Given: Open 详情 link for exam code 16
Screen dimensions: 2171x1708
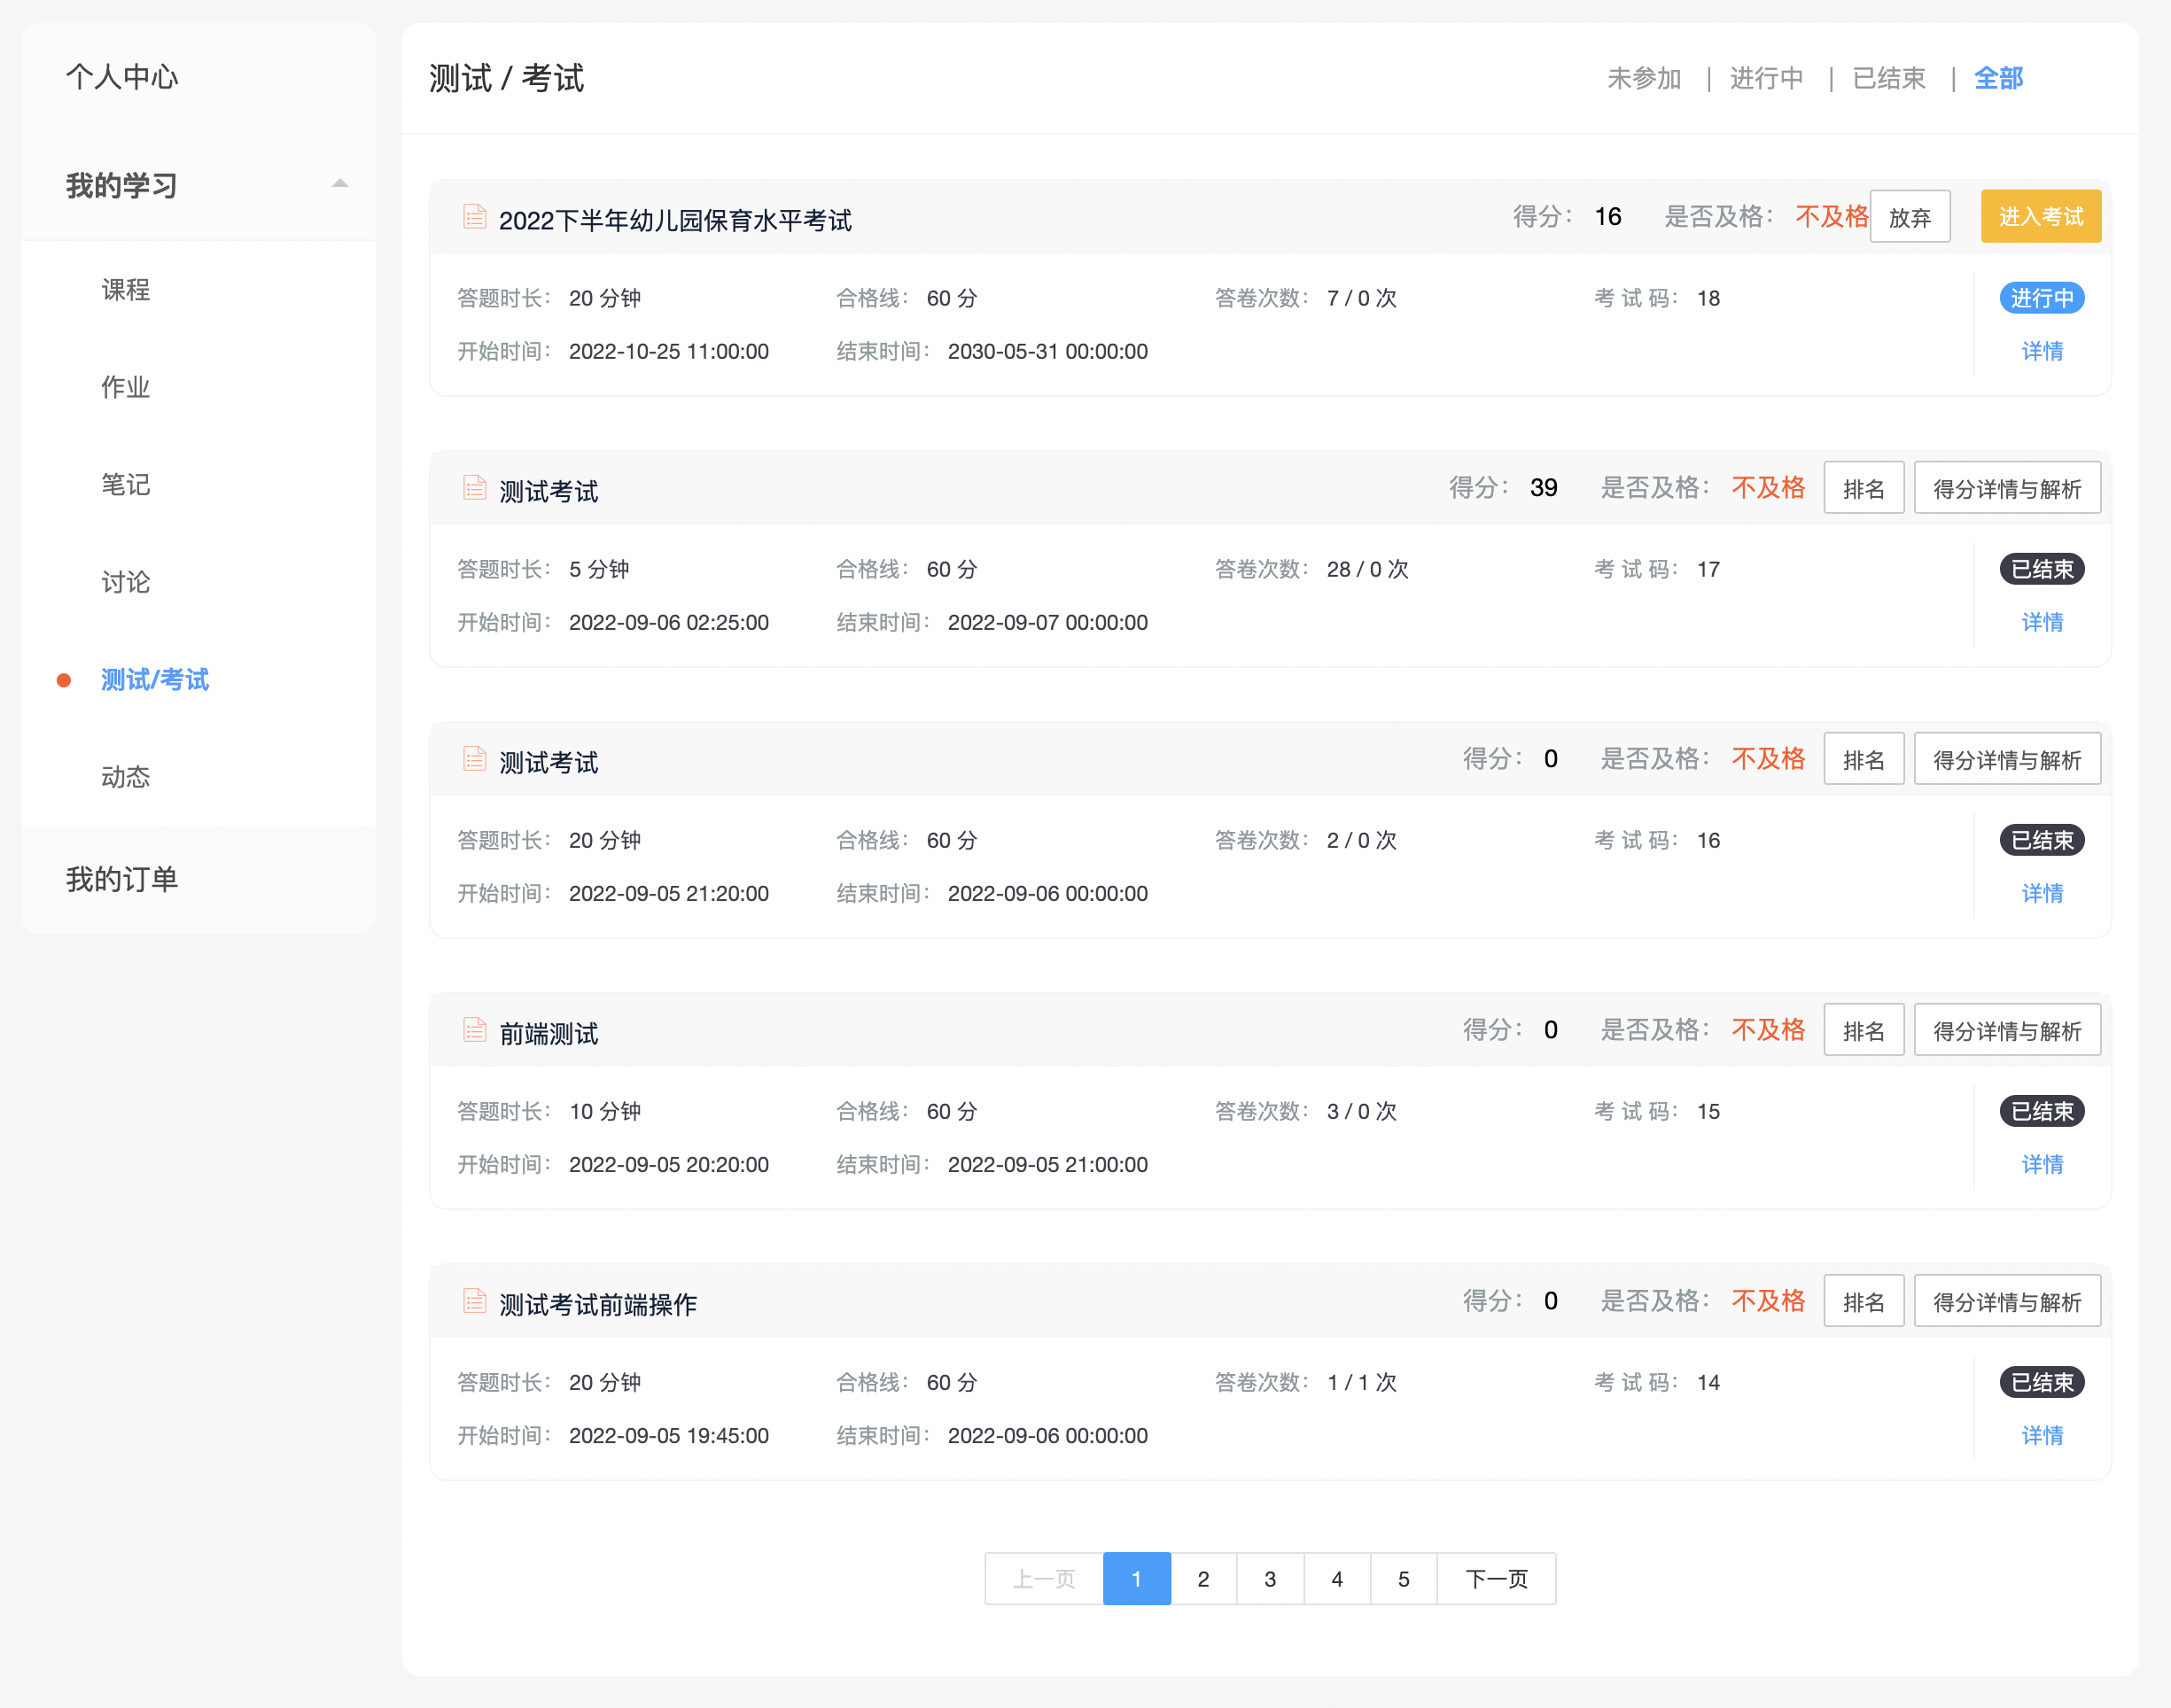Looking at the screenshot, I should 2041,893.
